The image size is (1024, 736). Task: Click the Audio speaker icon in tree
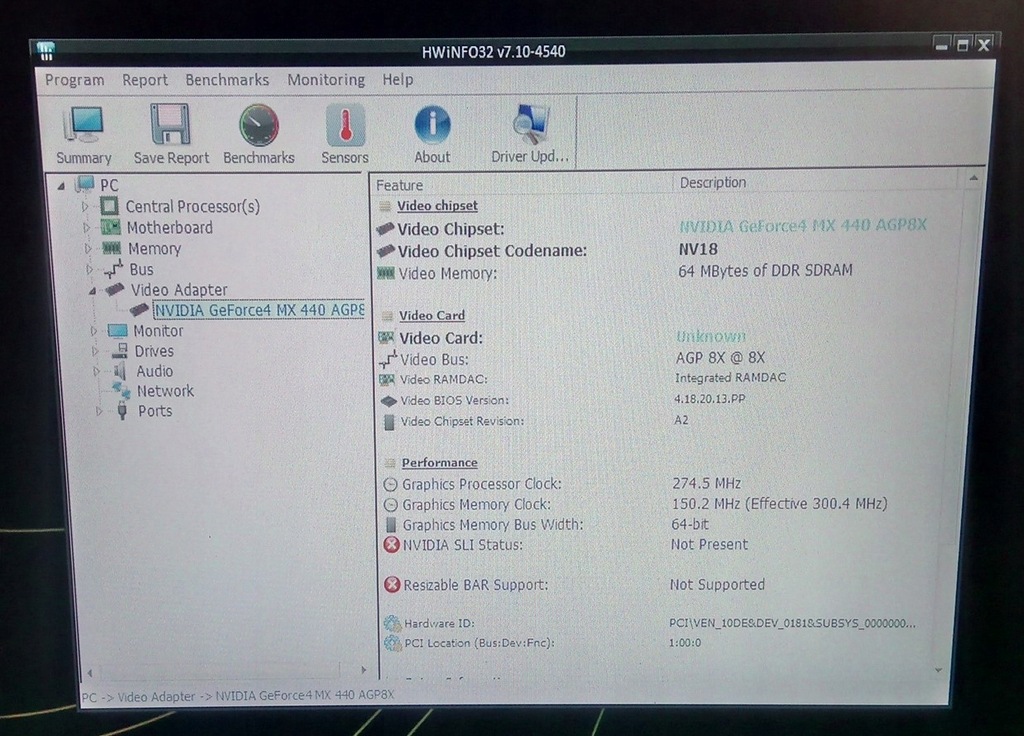120,371
